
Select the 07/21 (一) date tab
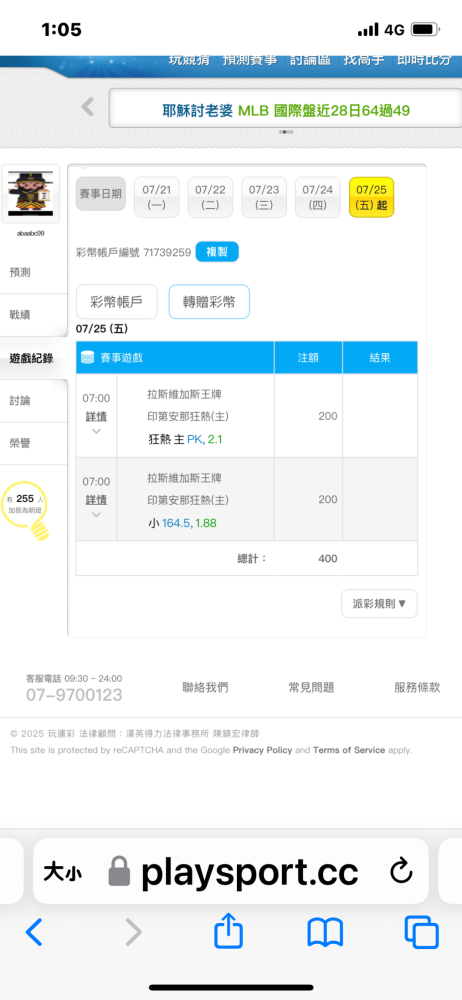(x=157, y=197)
